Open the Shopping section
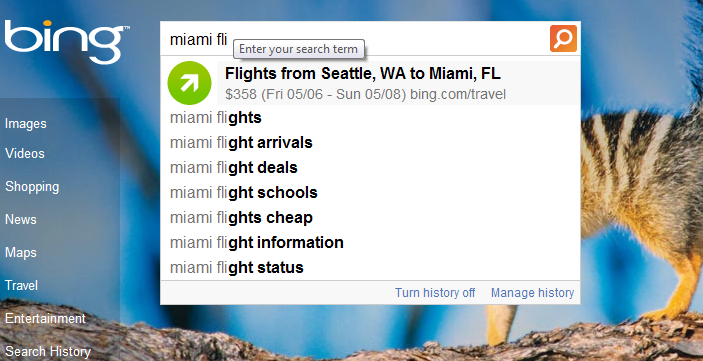The image size is (703, 361). click(x=32, y=187)
